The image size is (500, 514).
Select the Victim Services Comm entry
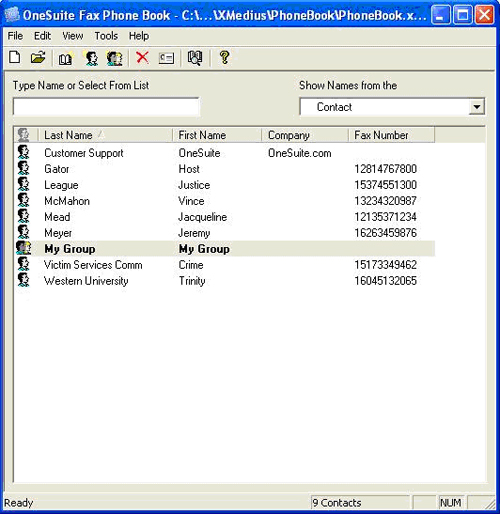(x=93, y=265)
